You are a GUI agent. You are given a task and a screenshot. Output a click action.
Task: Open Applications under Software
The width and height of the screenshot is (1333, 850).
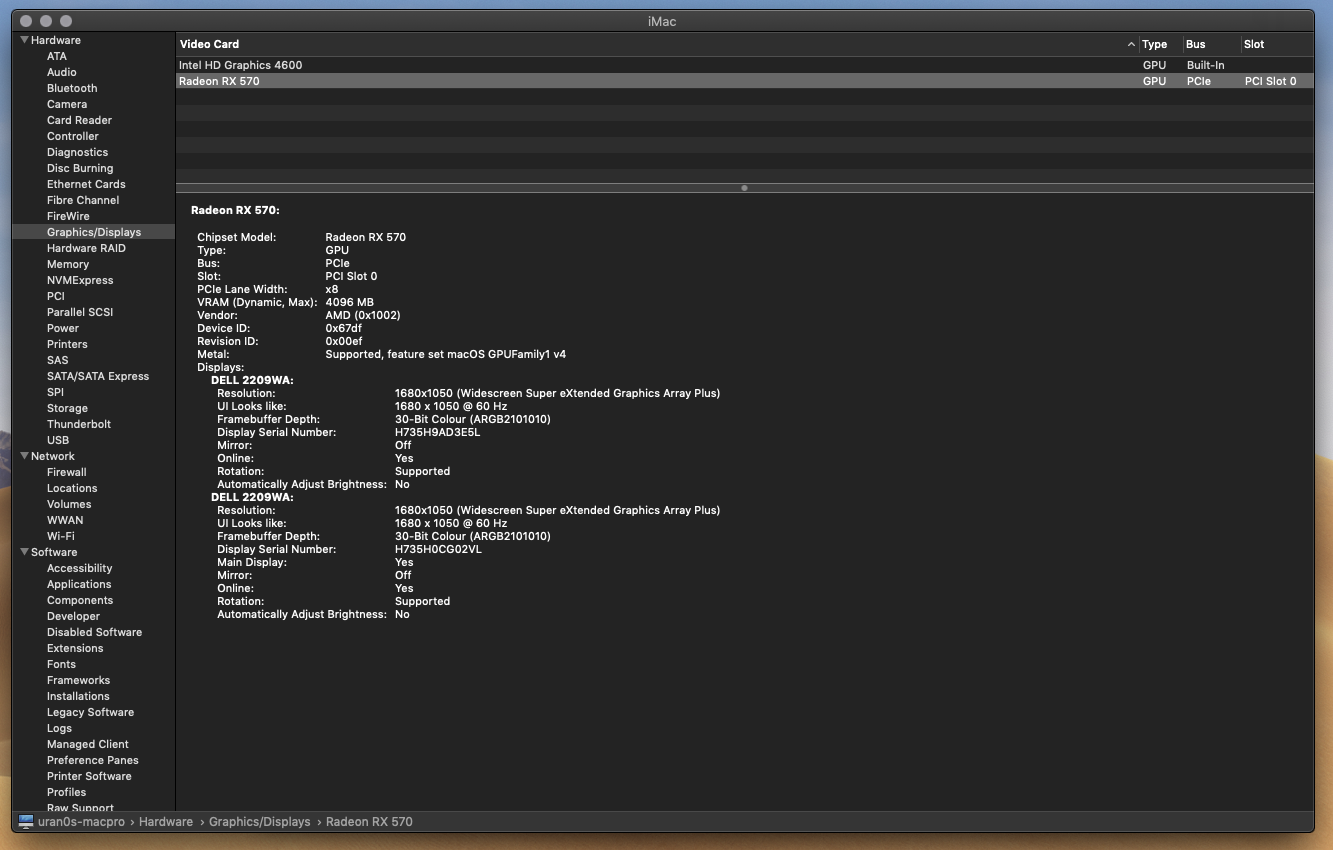[x=79, y=584]
